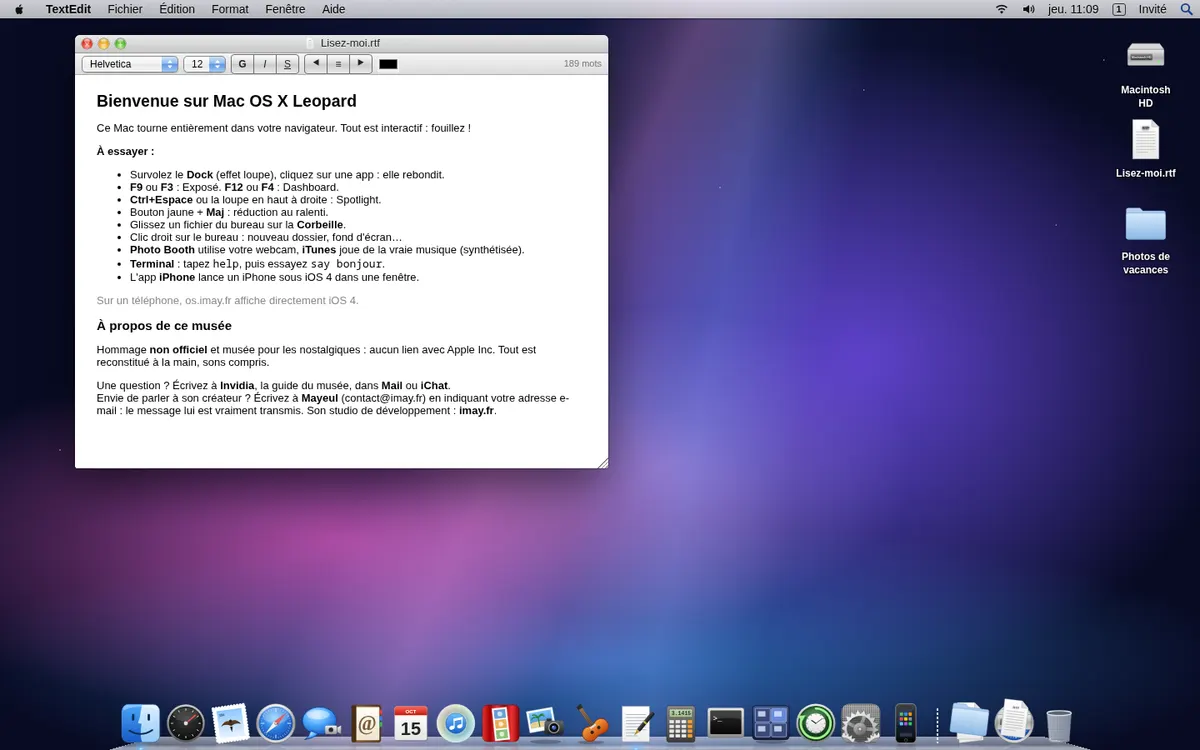Image resolution: width=1200 pixels, height=750 pixels.
Task: Click the bold imay.fr studio text
Action: [x=476, y=410]
